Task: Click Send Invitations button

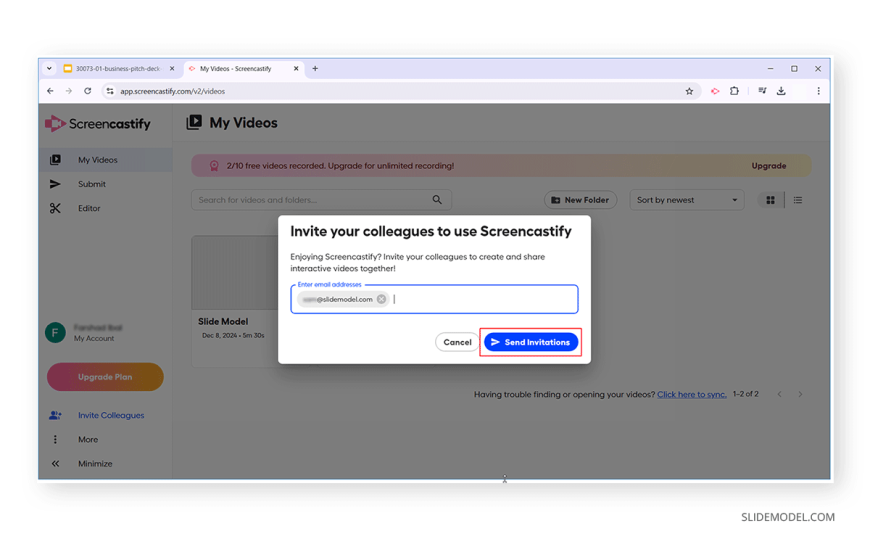Action: [530, 342]
